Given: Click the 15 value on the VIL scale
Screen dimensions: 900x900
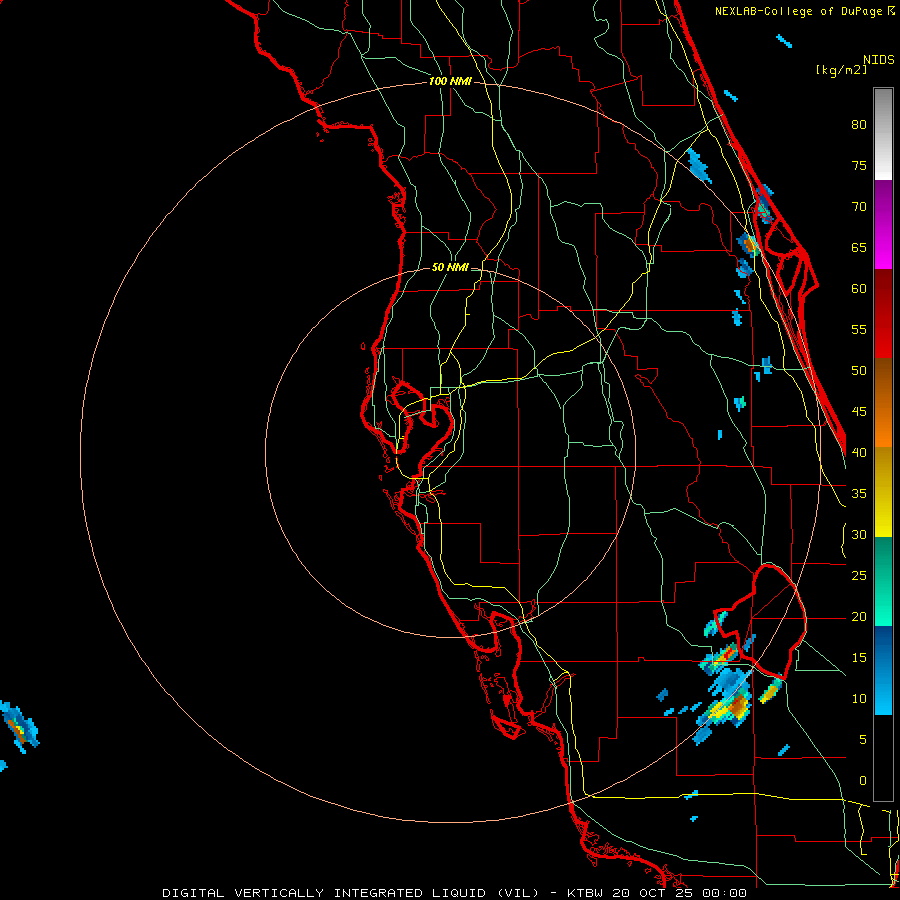Looking at the screenshot, I should point(859,658).
